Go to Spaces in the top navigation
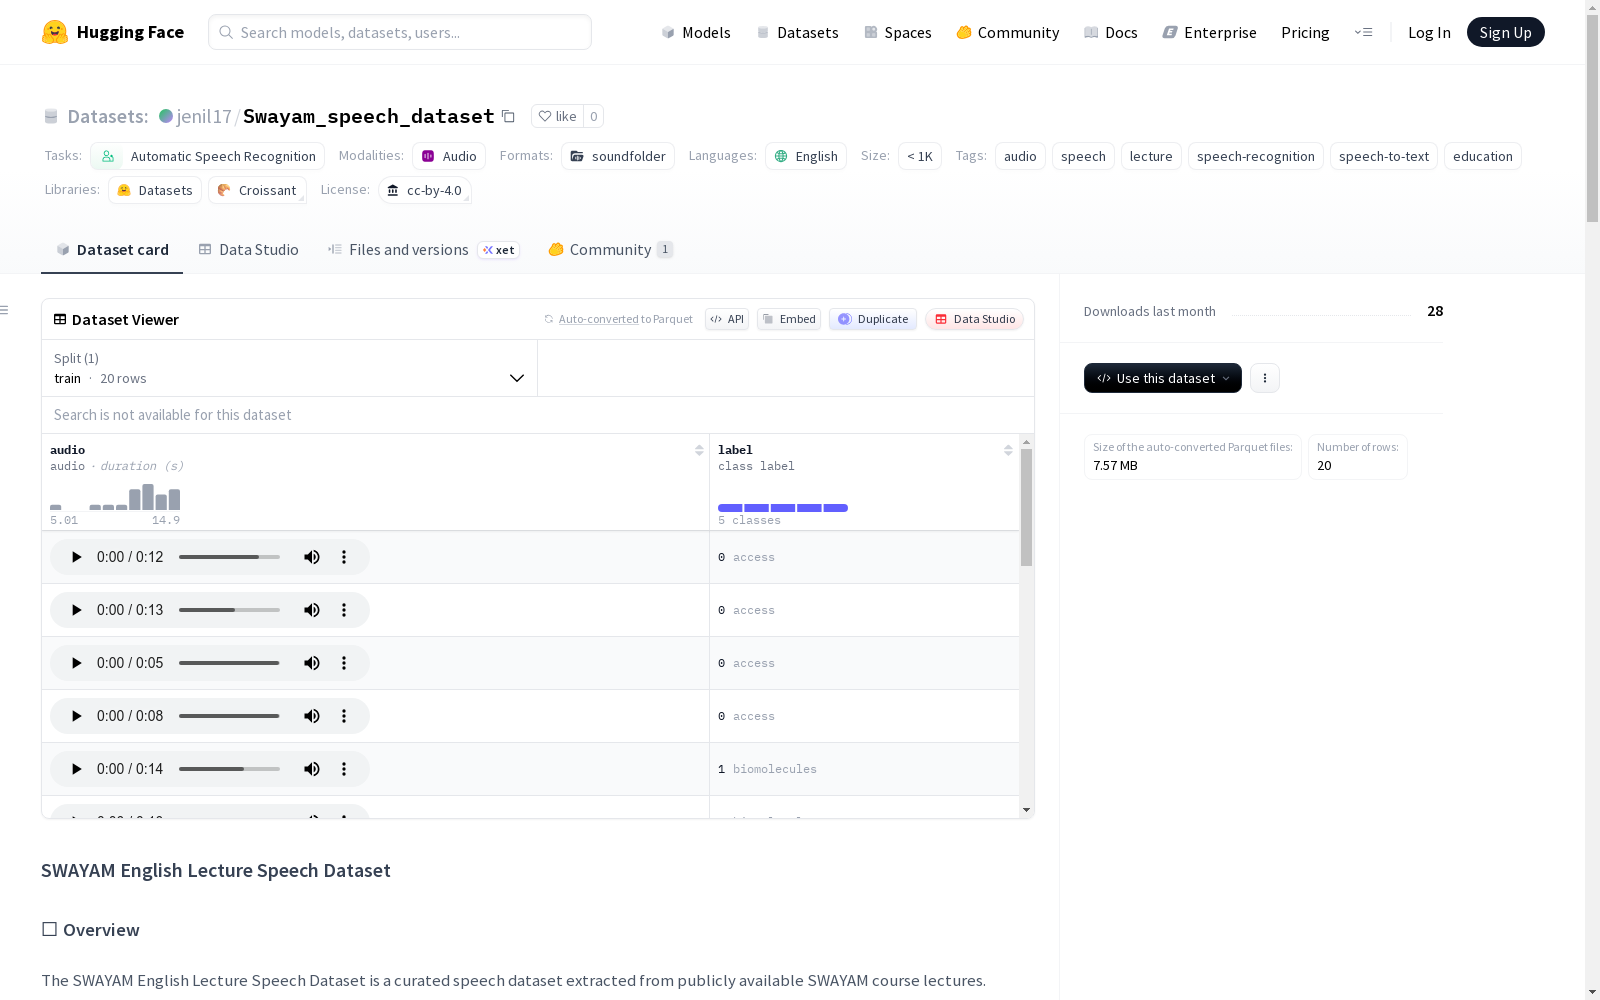This screenshot has width=1600, height=1000. 898,32
